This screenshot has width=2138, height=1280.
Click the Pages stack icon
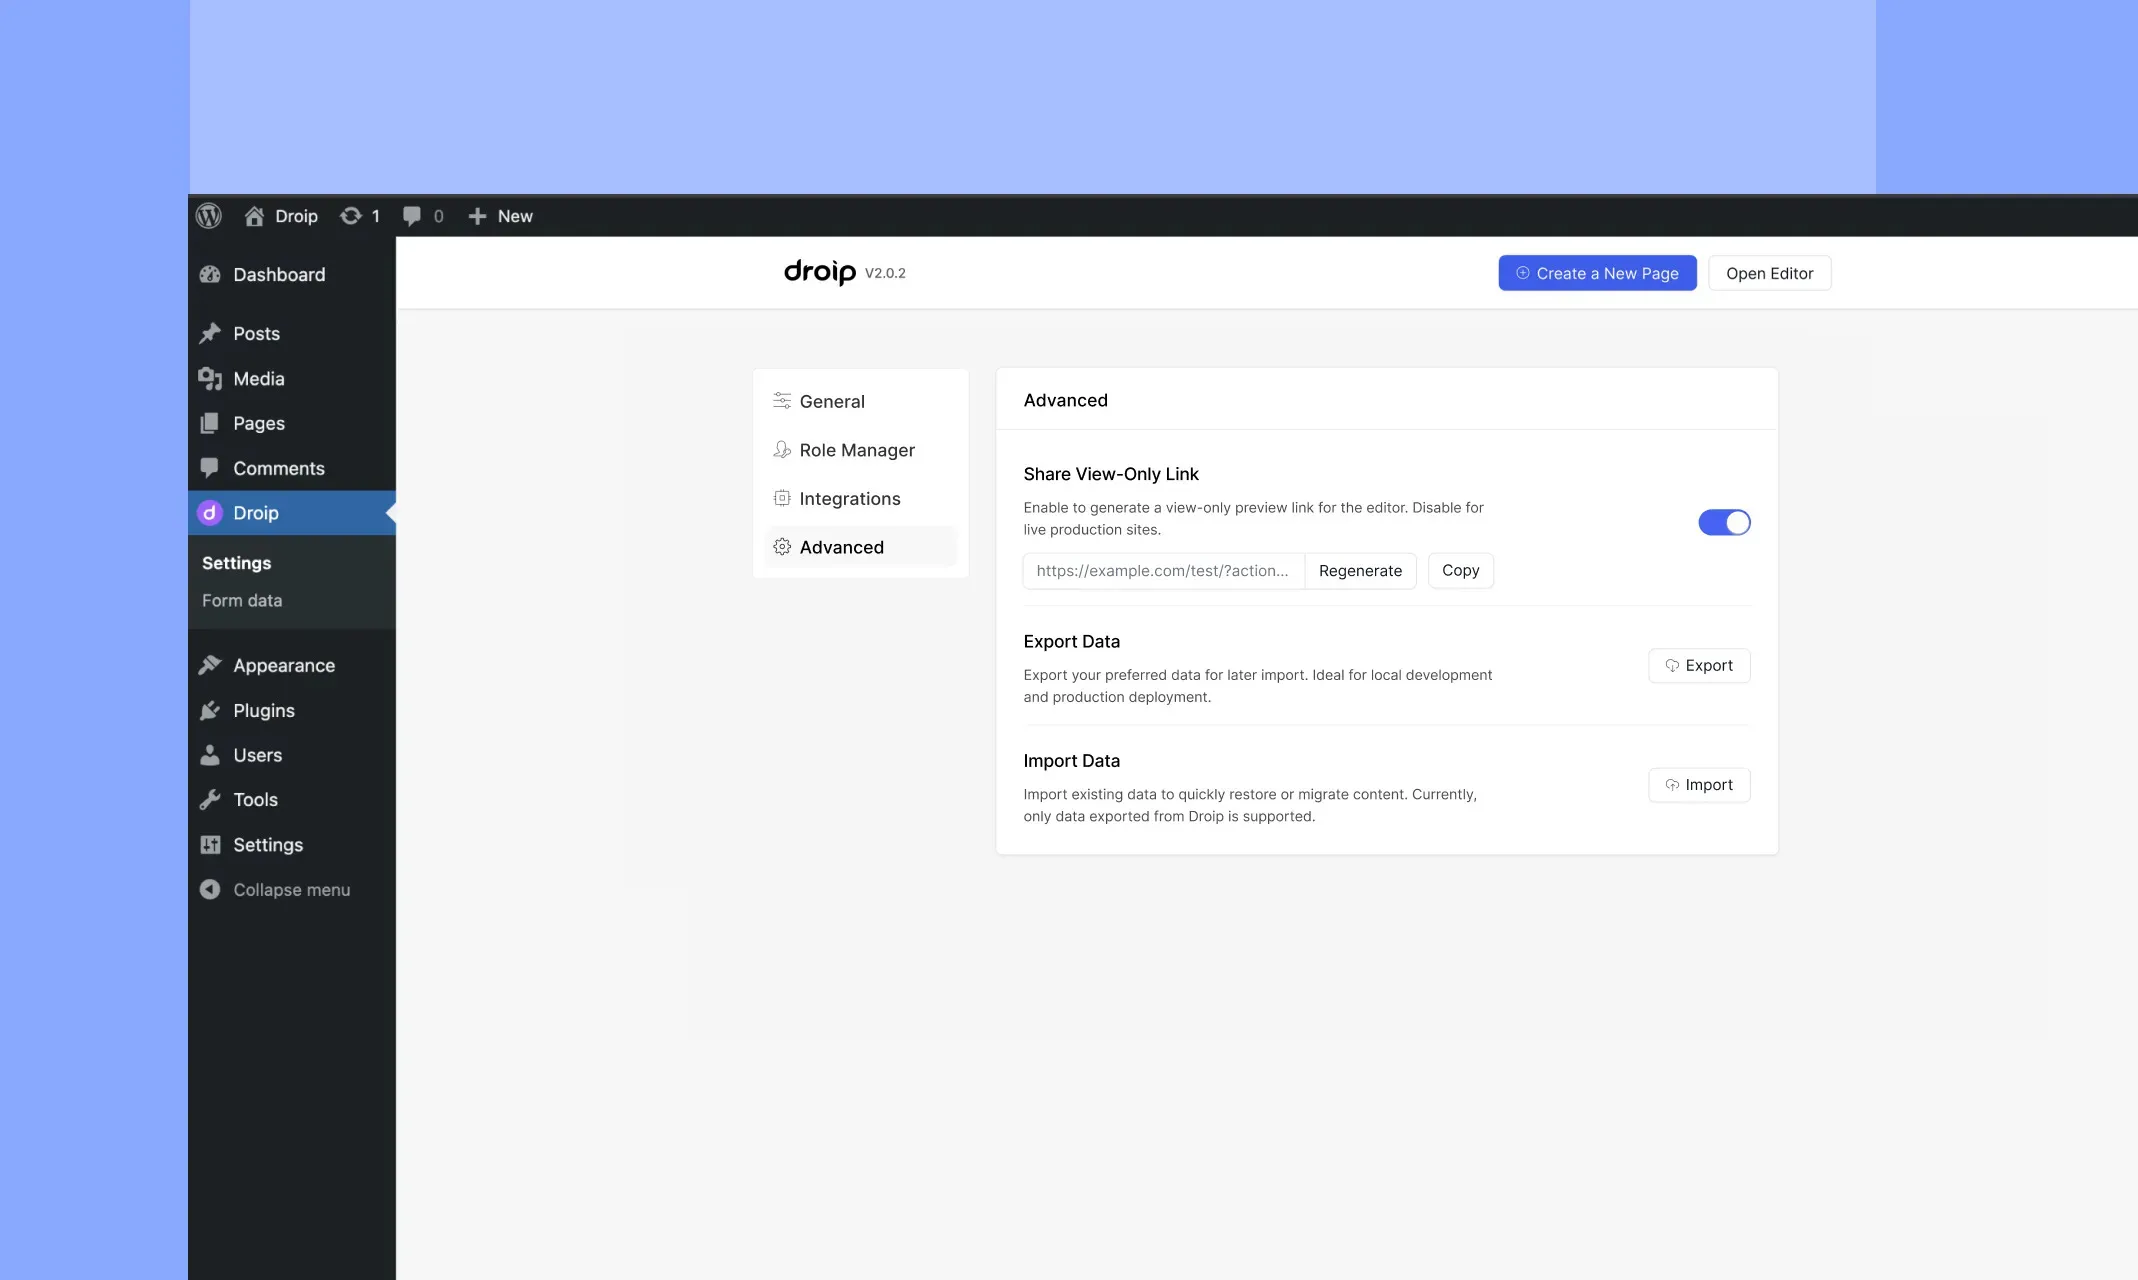210,423
